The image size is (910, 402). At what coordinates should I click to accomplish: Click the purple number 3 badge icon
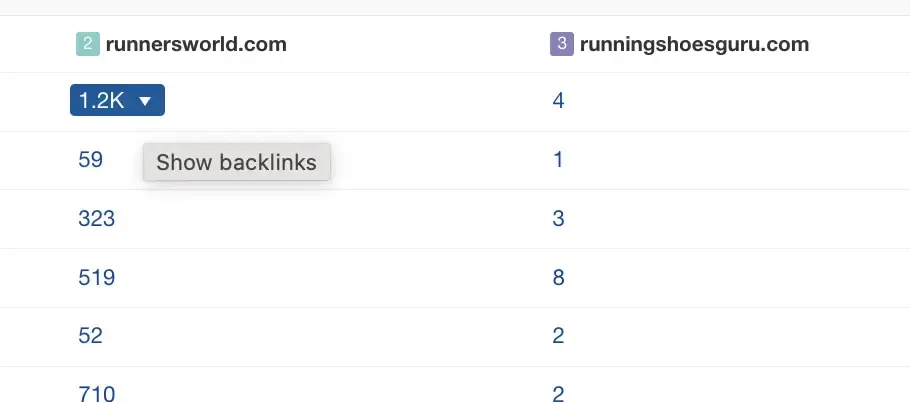click(562, 45)
